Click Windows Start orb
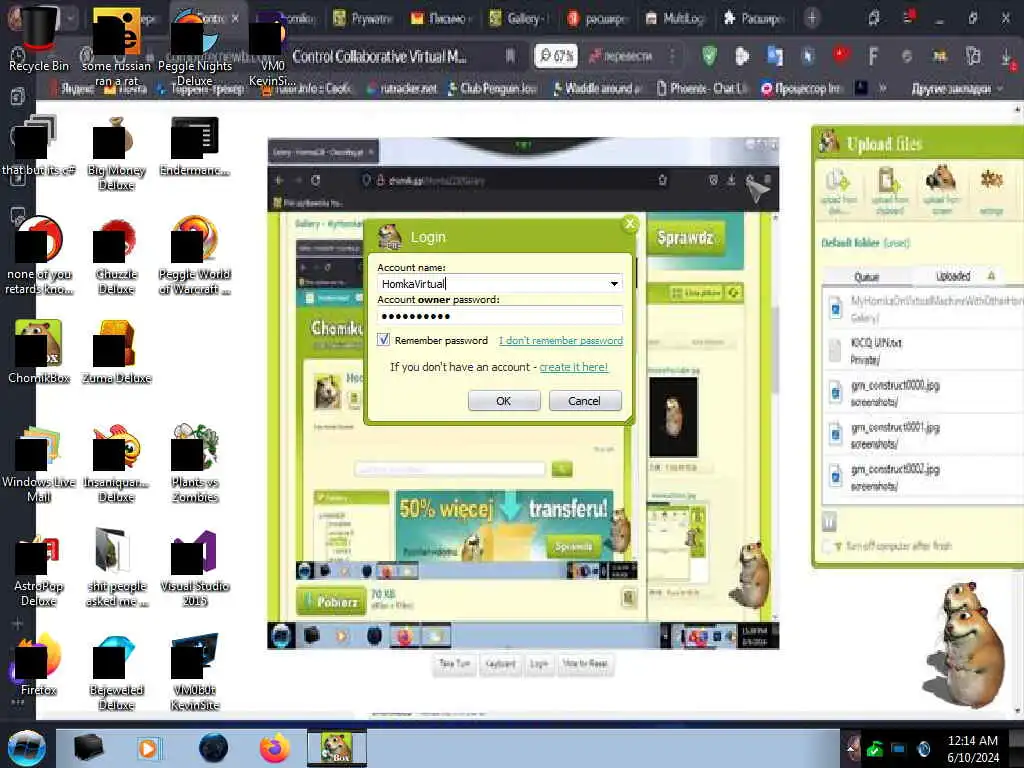Viewport: 1024px width, 768px height. tap(27, 748)
